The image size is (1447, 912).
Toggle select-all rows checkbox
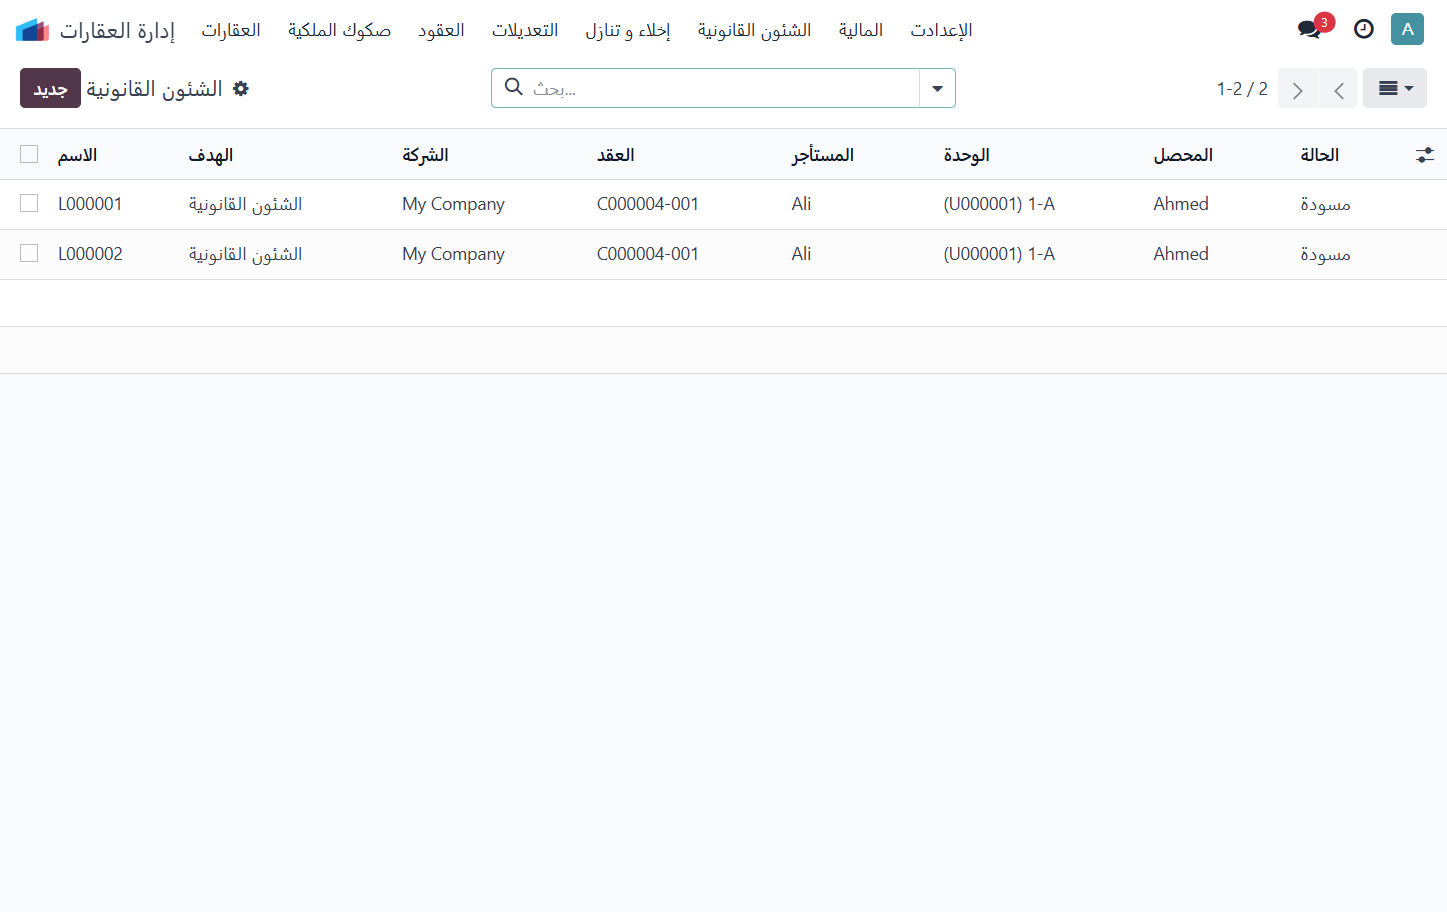29,154
